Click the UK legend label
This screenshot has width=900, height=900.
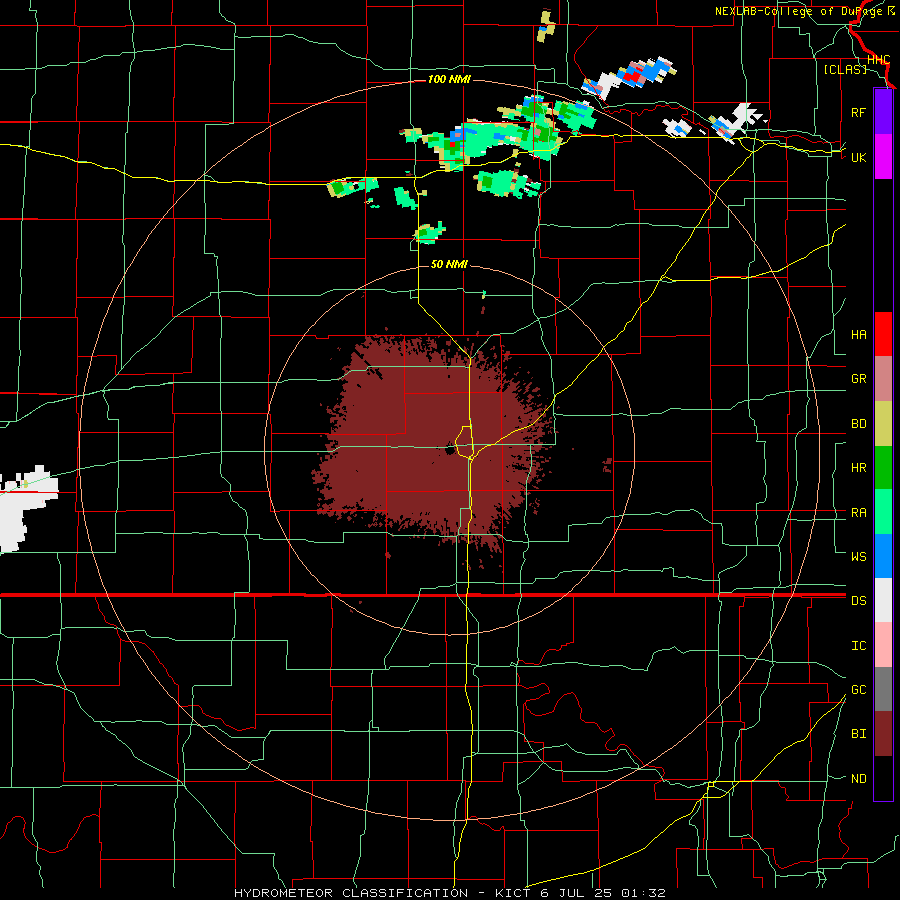[x=858, y=157]
